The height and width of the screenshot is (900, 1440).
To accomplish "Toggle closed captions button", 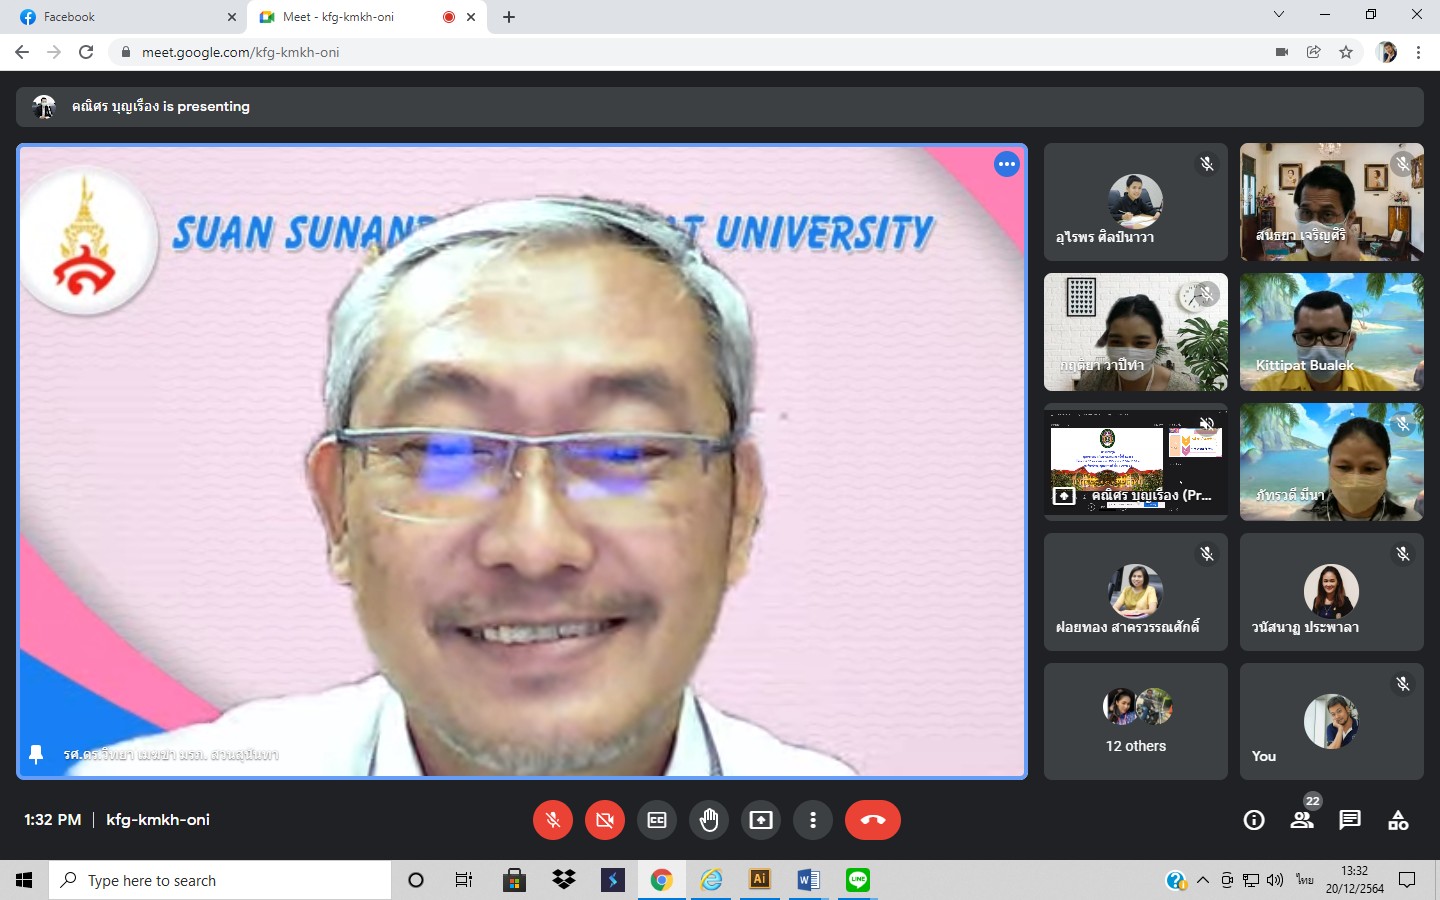I will click(x=657, y=820).
